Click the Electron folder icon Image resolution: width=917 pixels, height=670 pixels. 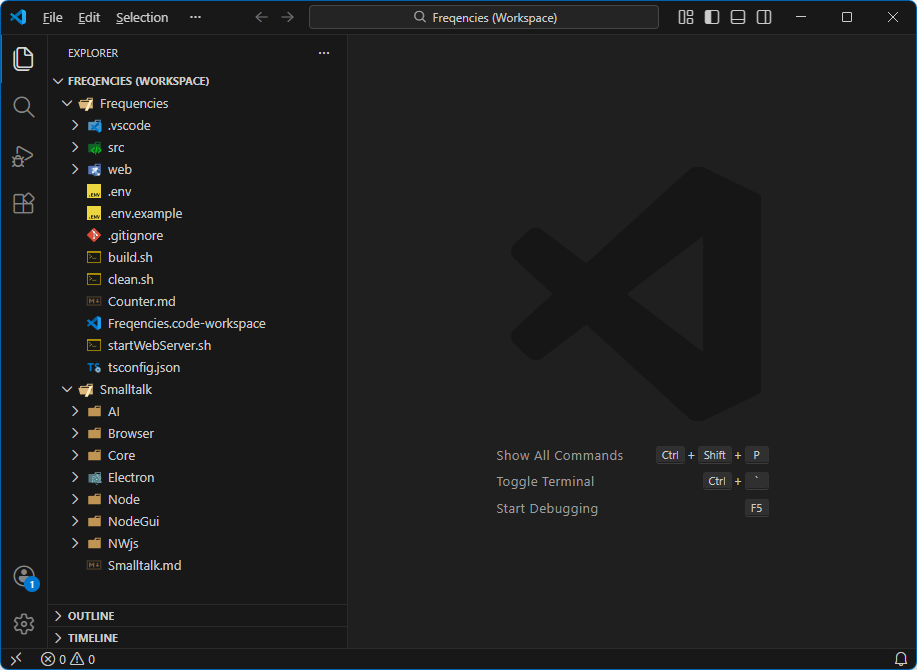94,478
